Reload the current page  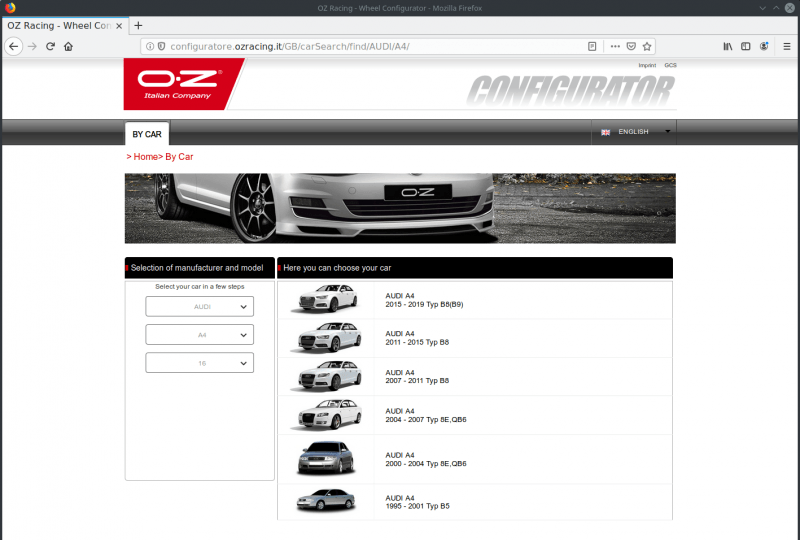coord(50,46)
